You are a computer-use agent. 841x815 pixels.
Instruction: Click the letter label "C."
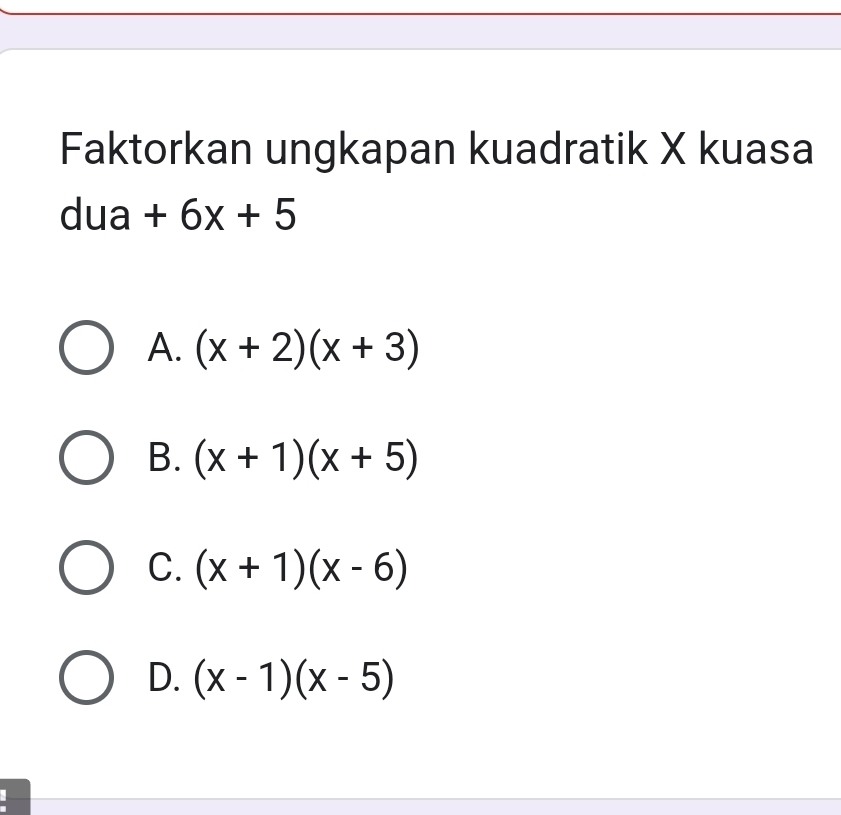tap(161, 570)
